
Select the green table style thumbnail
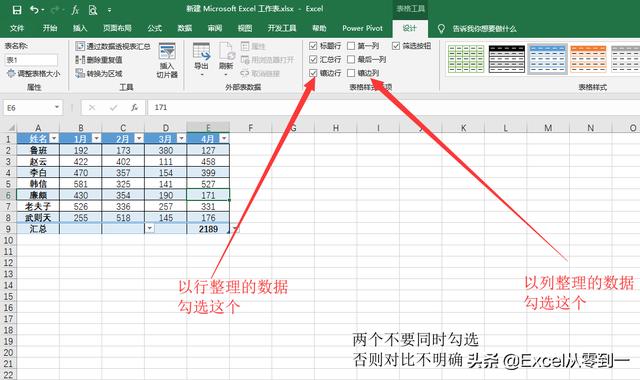pos(466,59)
